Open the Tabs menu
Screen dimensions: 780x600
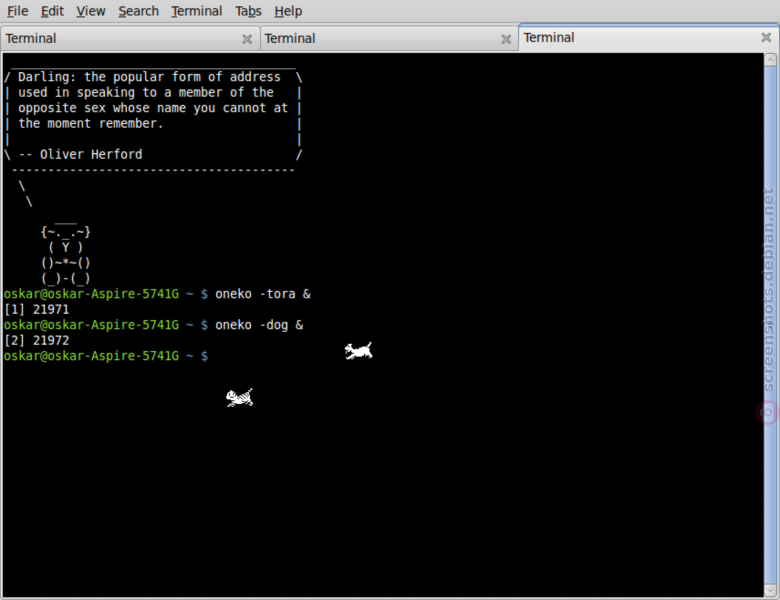(248, 11)
